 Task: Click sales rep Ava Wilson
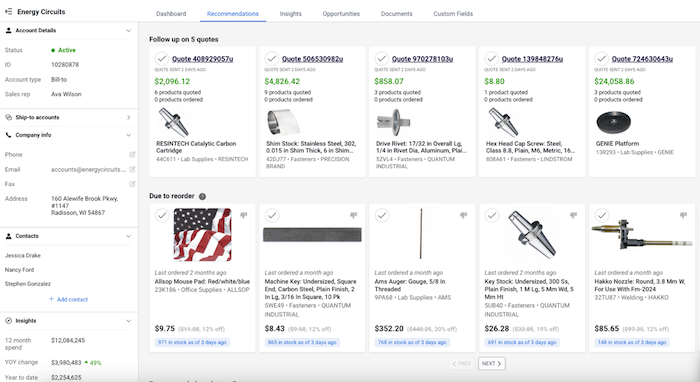(x=66, y=94)
